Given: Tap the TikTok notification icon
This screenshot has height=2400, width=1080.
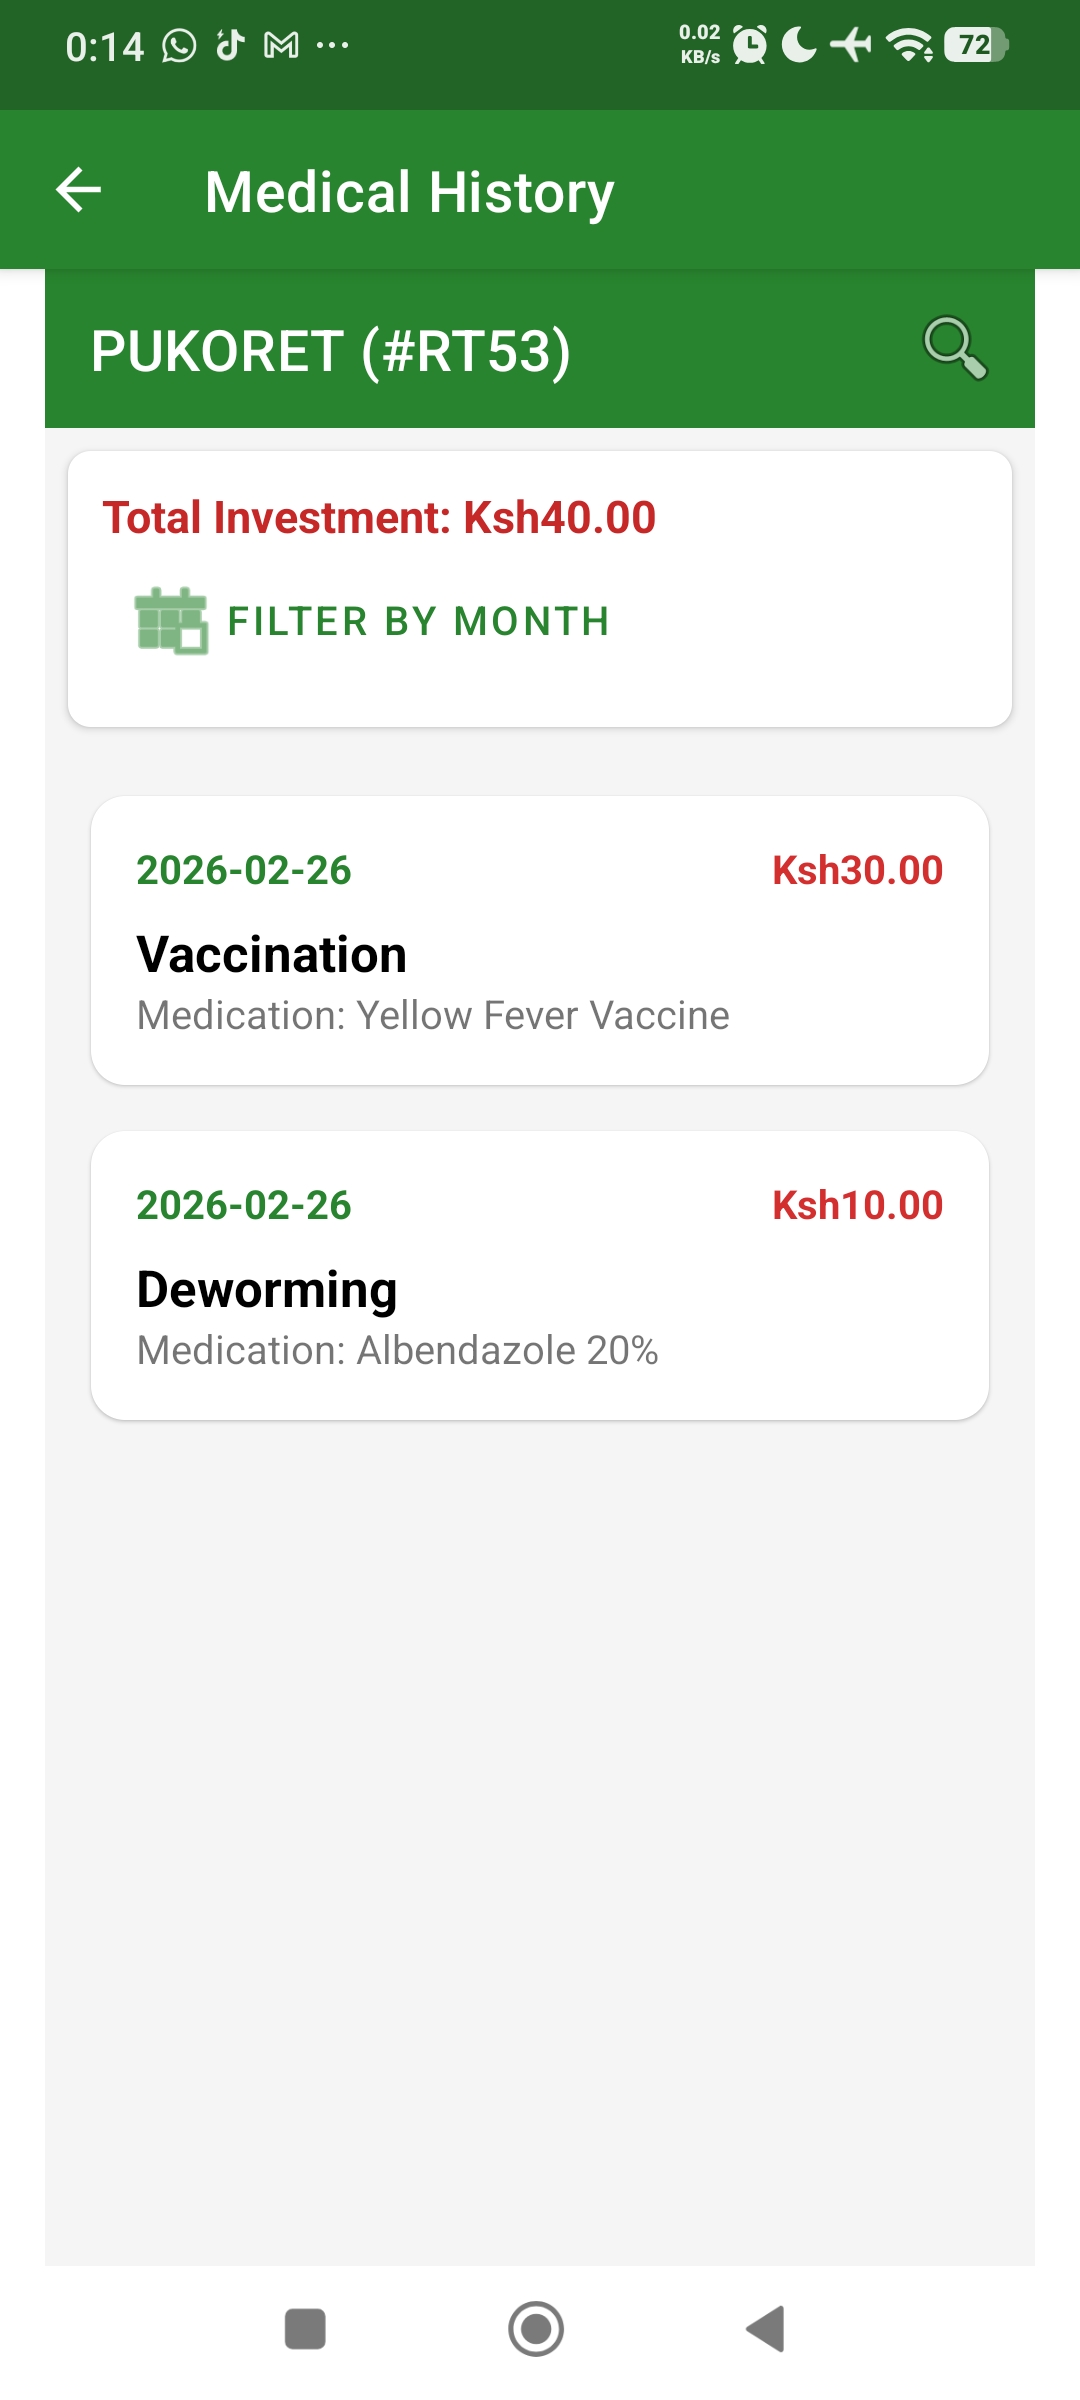Looking at the screenshot, I should point(231,45).
